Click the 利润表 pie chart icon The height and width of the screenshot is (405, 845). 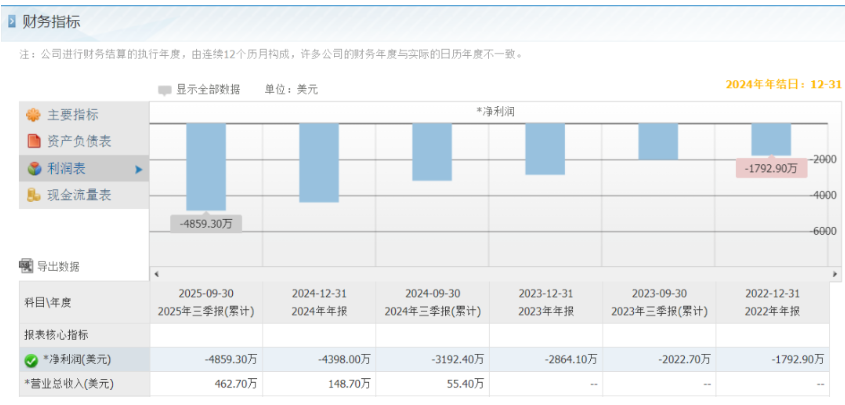32,169
